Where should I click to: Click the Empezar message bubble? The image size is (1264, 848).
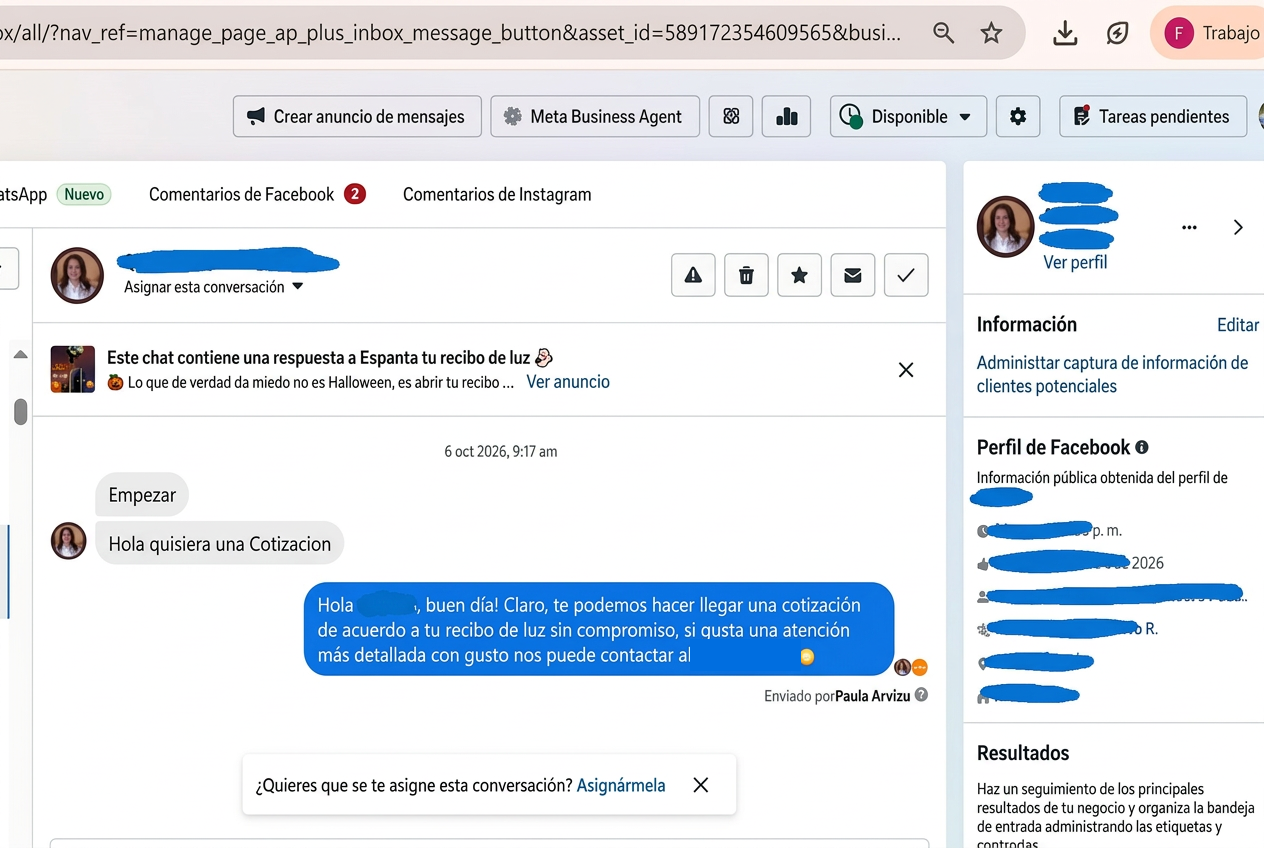point(142,495)
